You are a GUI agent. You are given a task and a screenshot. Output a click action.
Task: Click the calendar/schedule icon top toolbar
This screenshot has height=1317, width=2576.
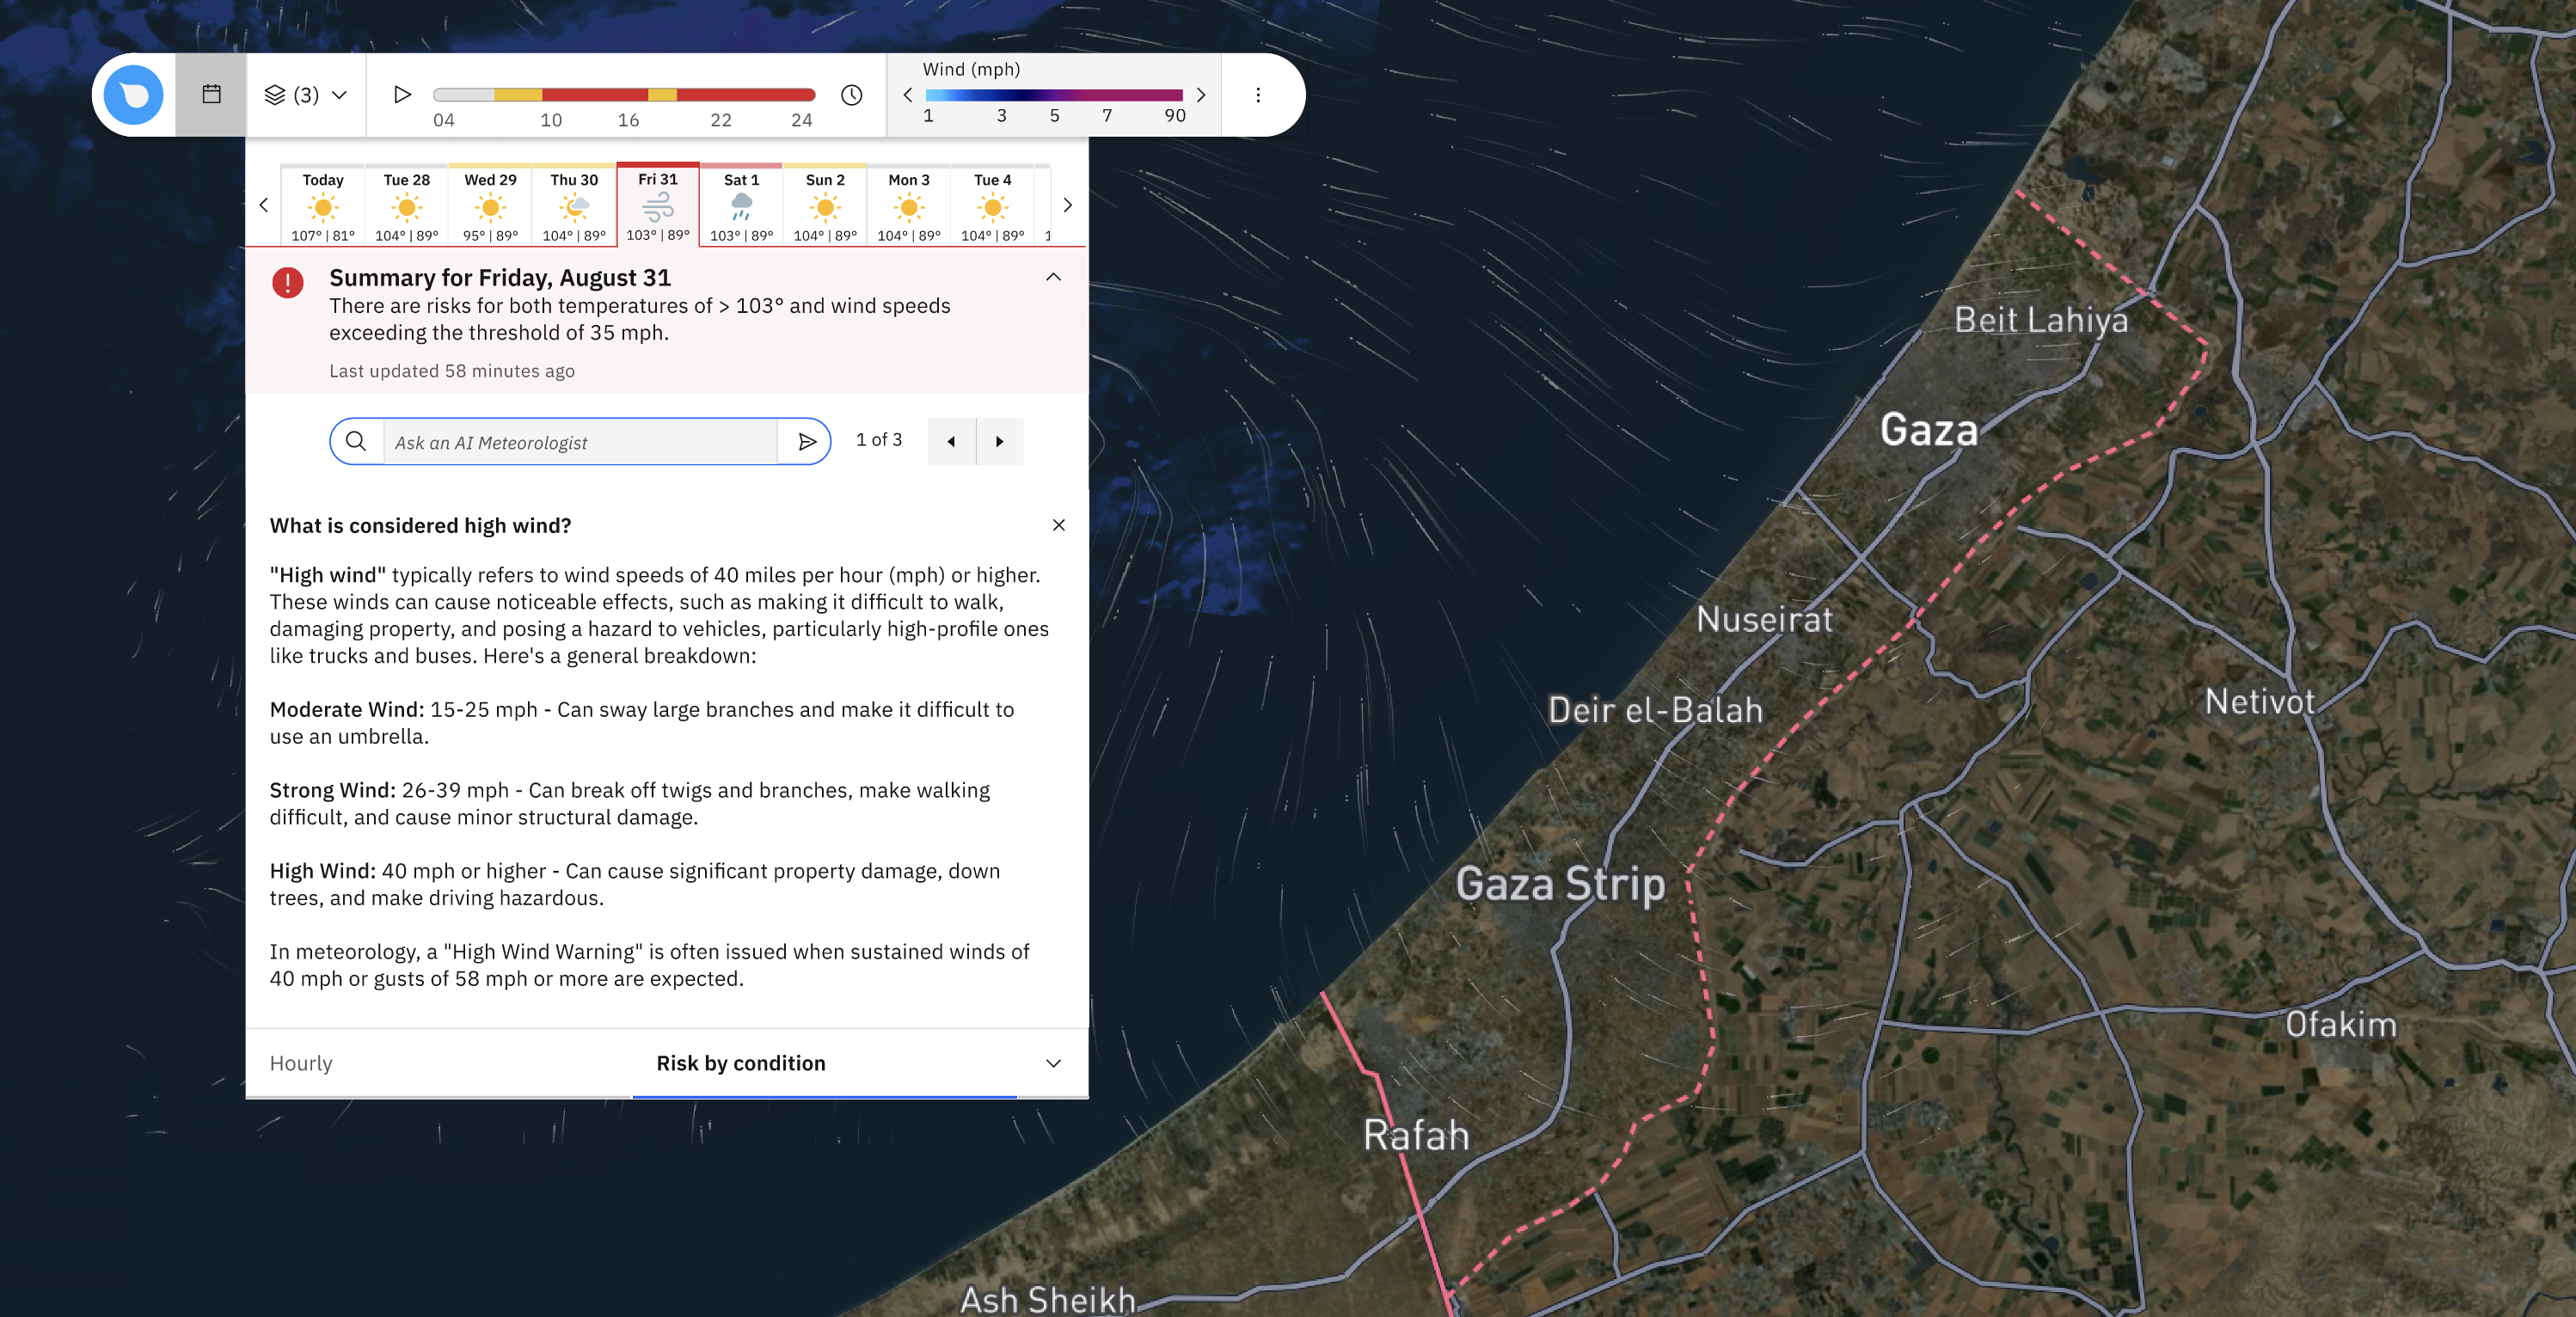[x=212, y=94]
